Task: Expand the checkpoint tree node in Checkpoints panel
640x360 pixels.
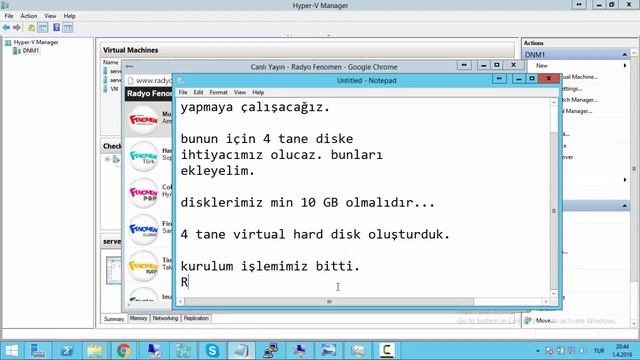Action: (107, 159)
